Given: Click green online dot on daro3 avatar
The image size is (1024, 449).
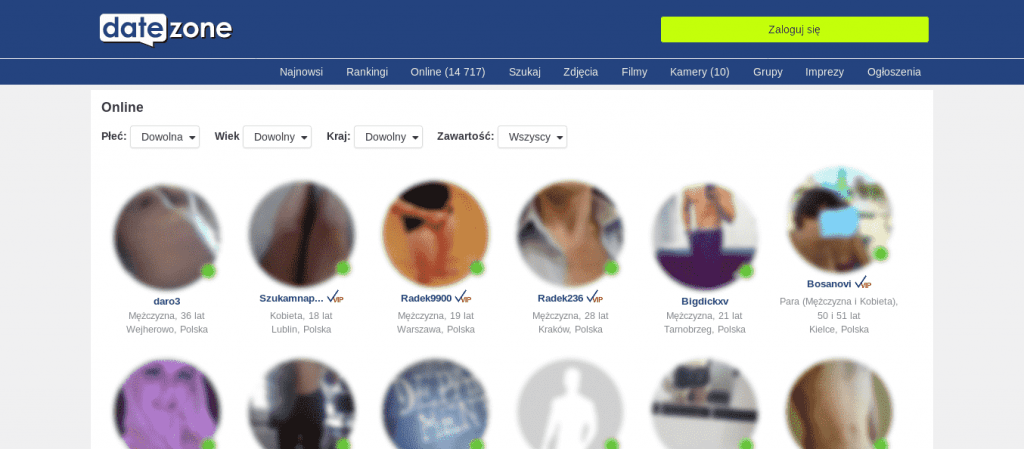Looking at the screenshot, I should click(x=208, y=271).
